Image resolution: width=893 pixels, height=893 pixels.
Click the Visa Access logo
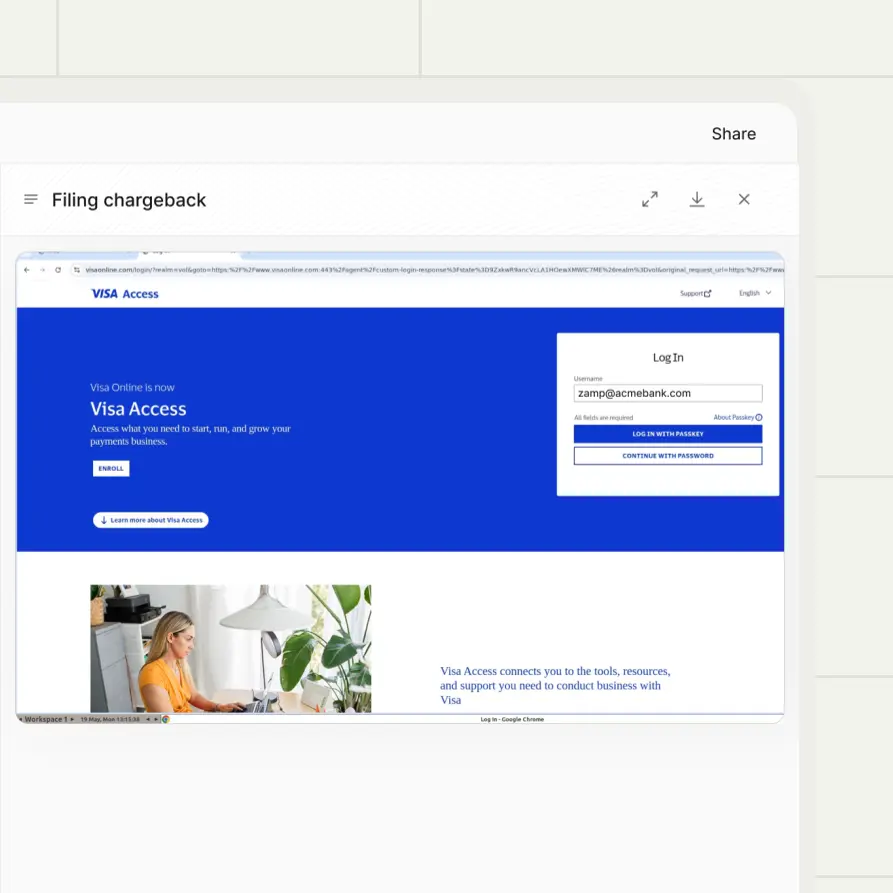[124, 294]
